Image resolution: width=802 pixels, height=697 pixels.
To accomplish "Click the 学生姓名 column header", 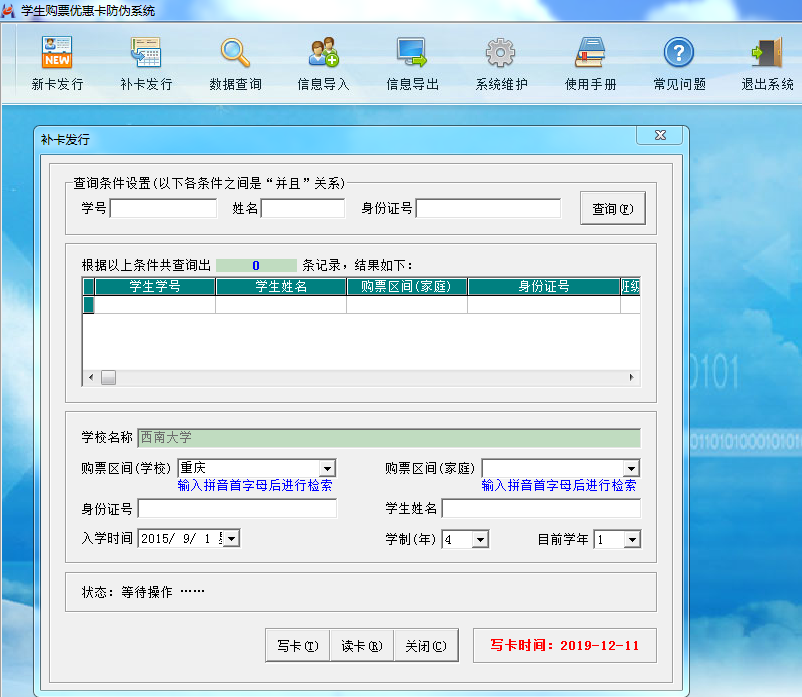I will pyautogui.click(x=281, y=286).
